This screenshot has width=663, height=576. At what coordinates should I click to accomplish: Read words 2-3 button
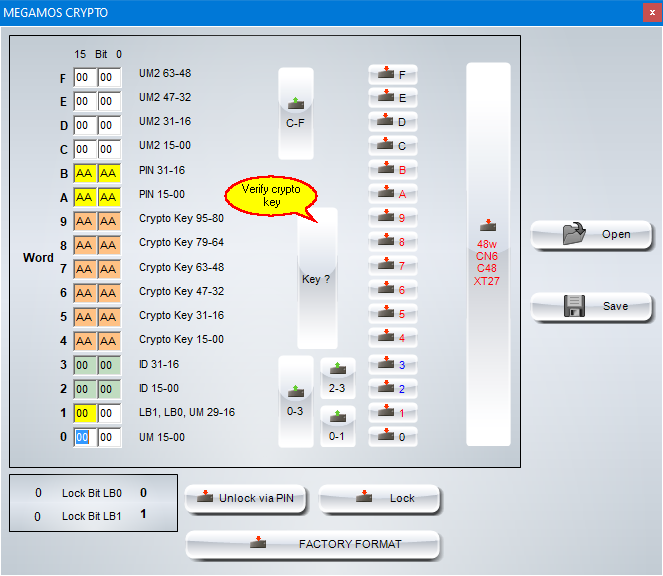click(337, 378)
